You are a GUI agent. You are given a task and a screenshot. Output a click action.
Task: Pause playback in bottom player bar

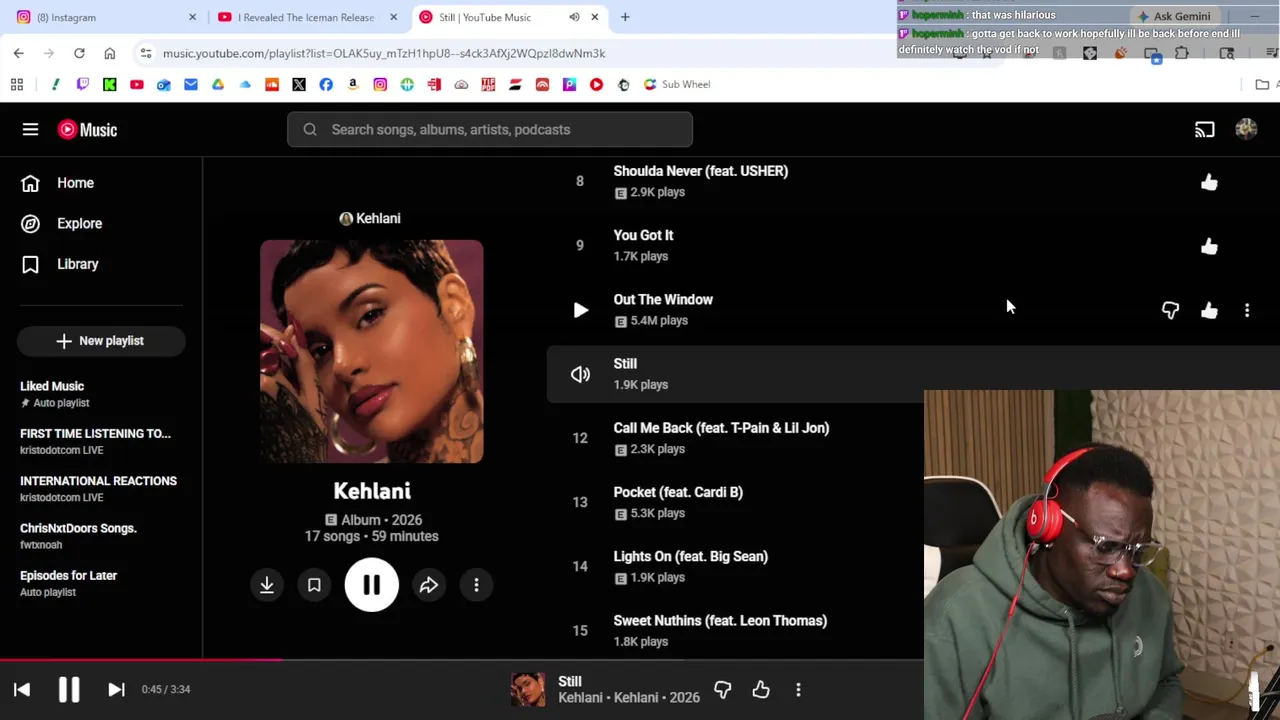69,689
